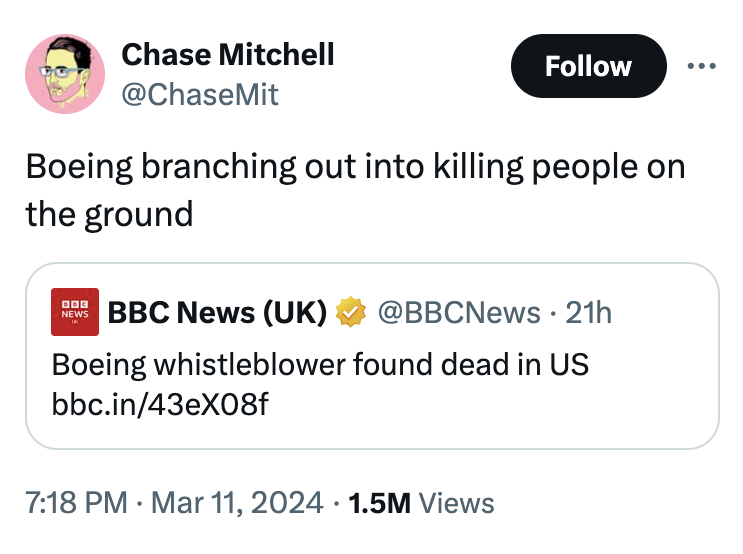Click the 'Boeing whistleblower found dead' headline
743x554 pixels.
[x=250, y=364]
